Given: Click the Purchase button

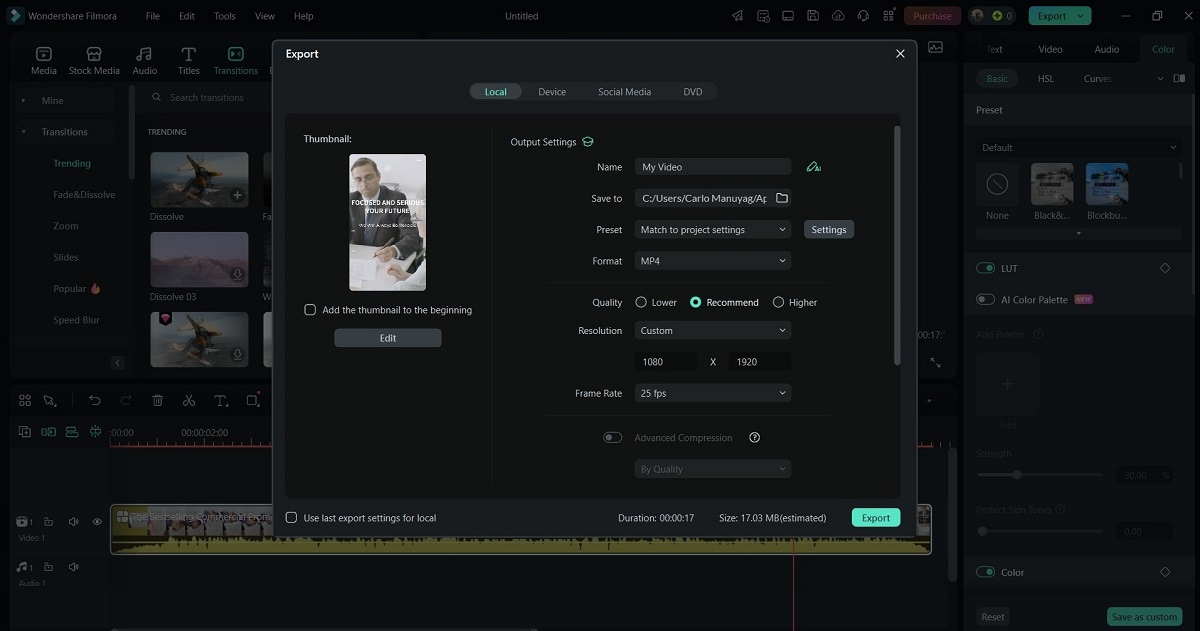Looking at the screenshot, I should click(933, 16).
